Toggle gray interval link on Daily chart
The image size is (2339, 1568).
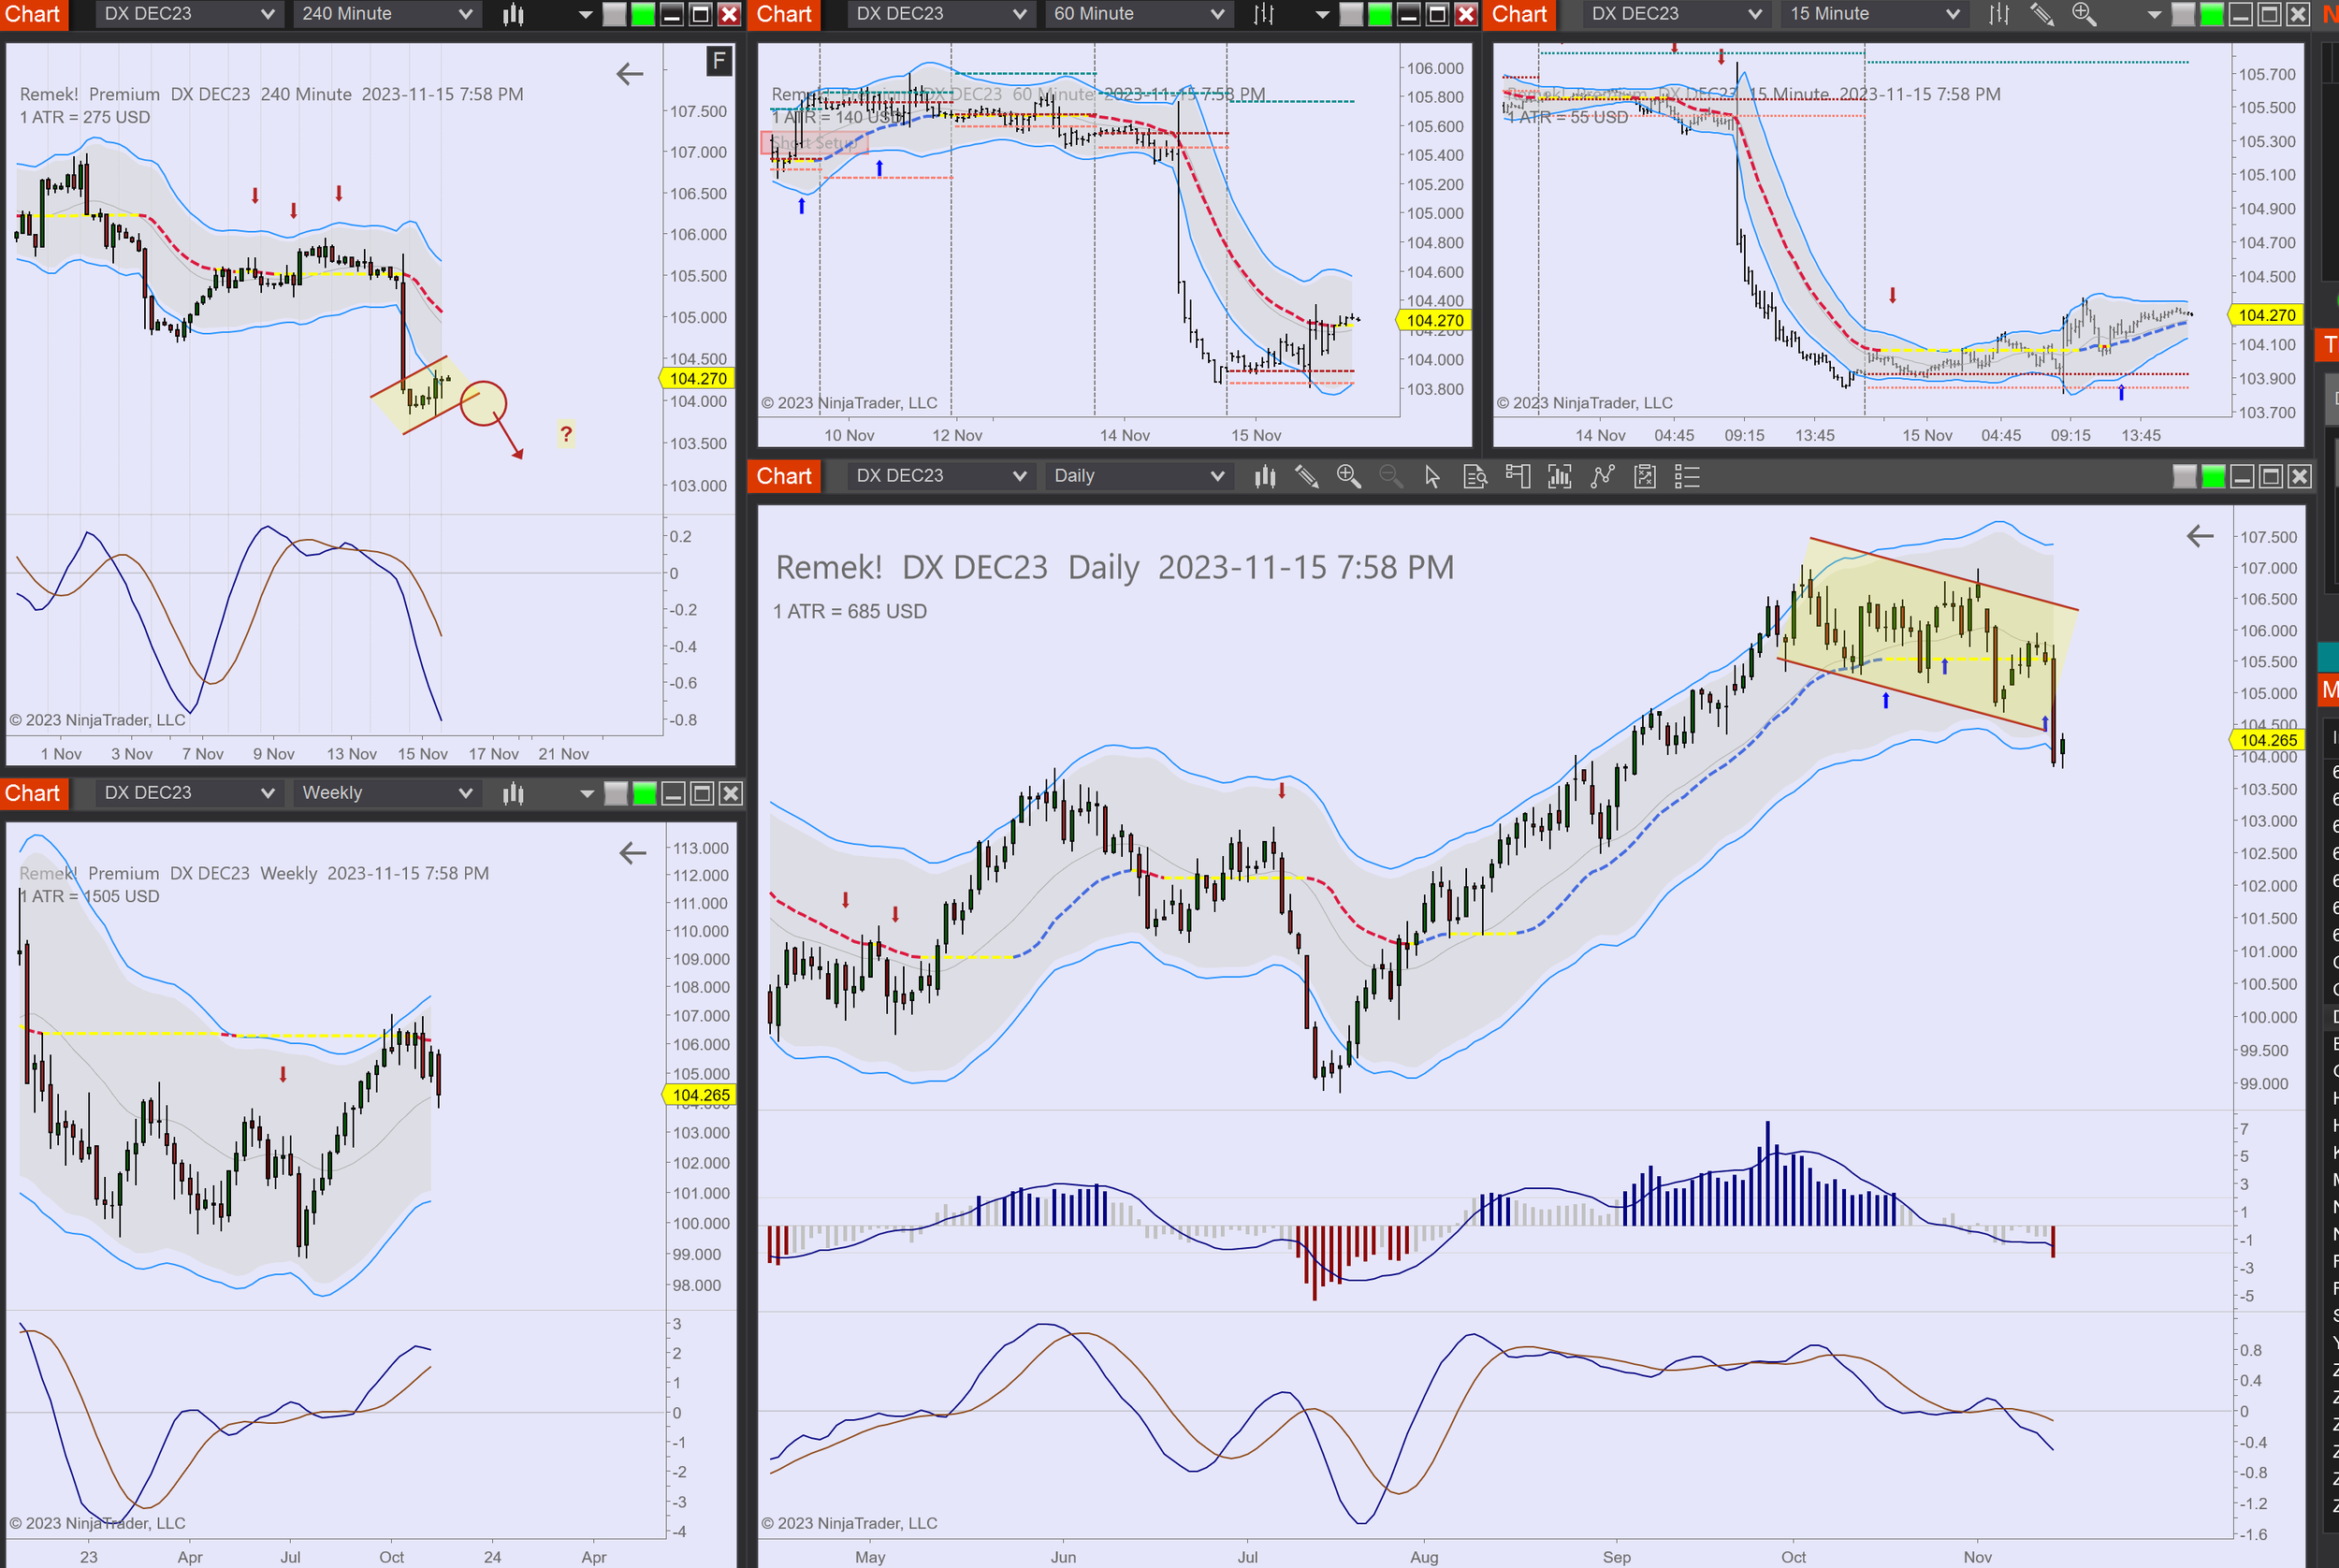coord(2184,476)
